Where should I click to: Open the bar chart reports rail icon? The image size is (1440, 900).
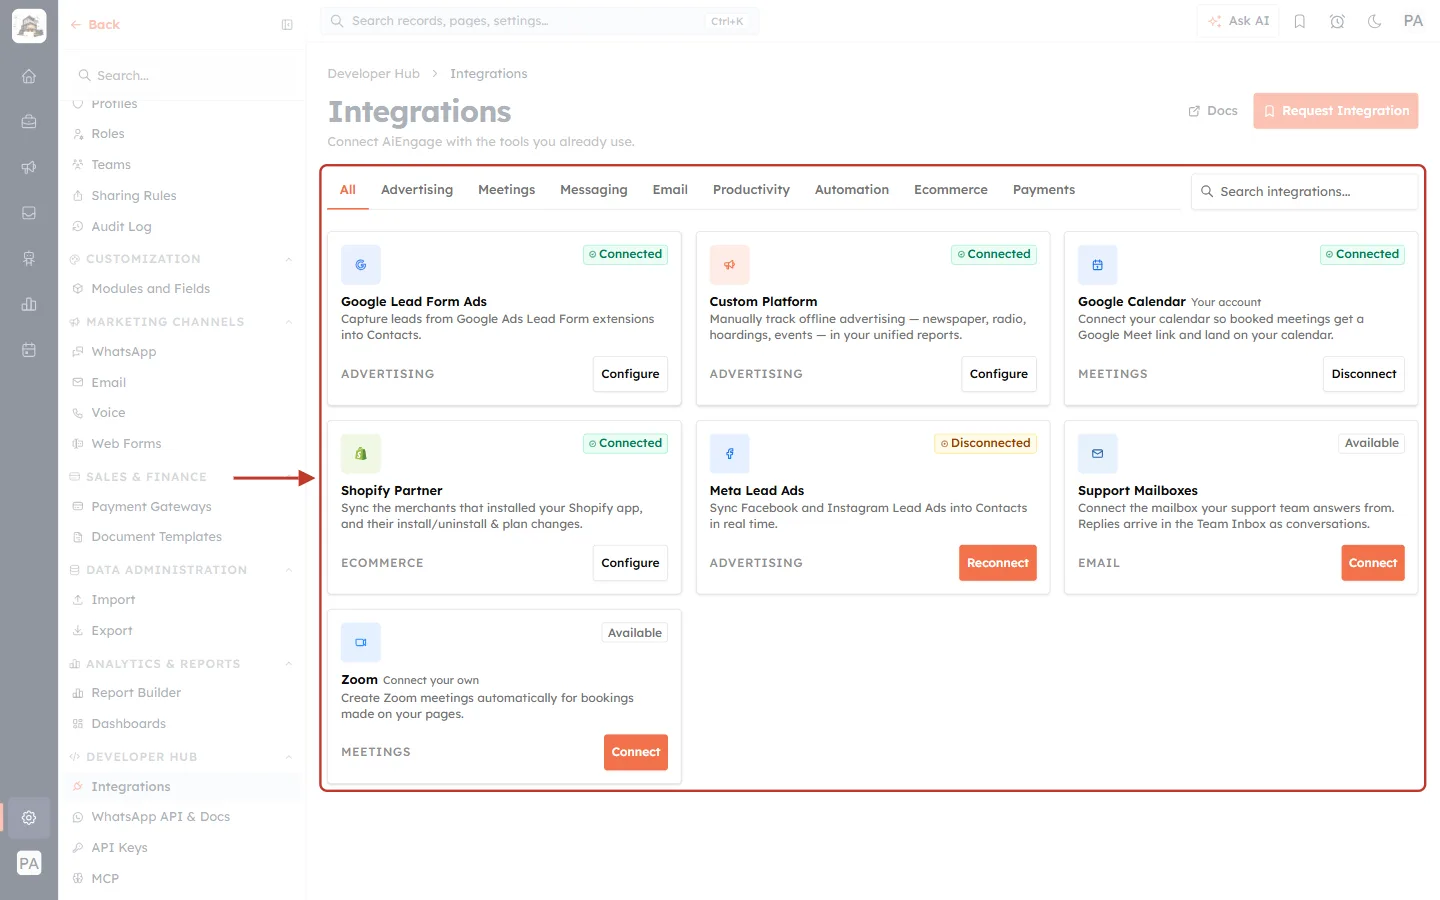[29, 304]
